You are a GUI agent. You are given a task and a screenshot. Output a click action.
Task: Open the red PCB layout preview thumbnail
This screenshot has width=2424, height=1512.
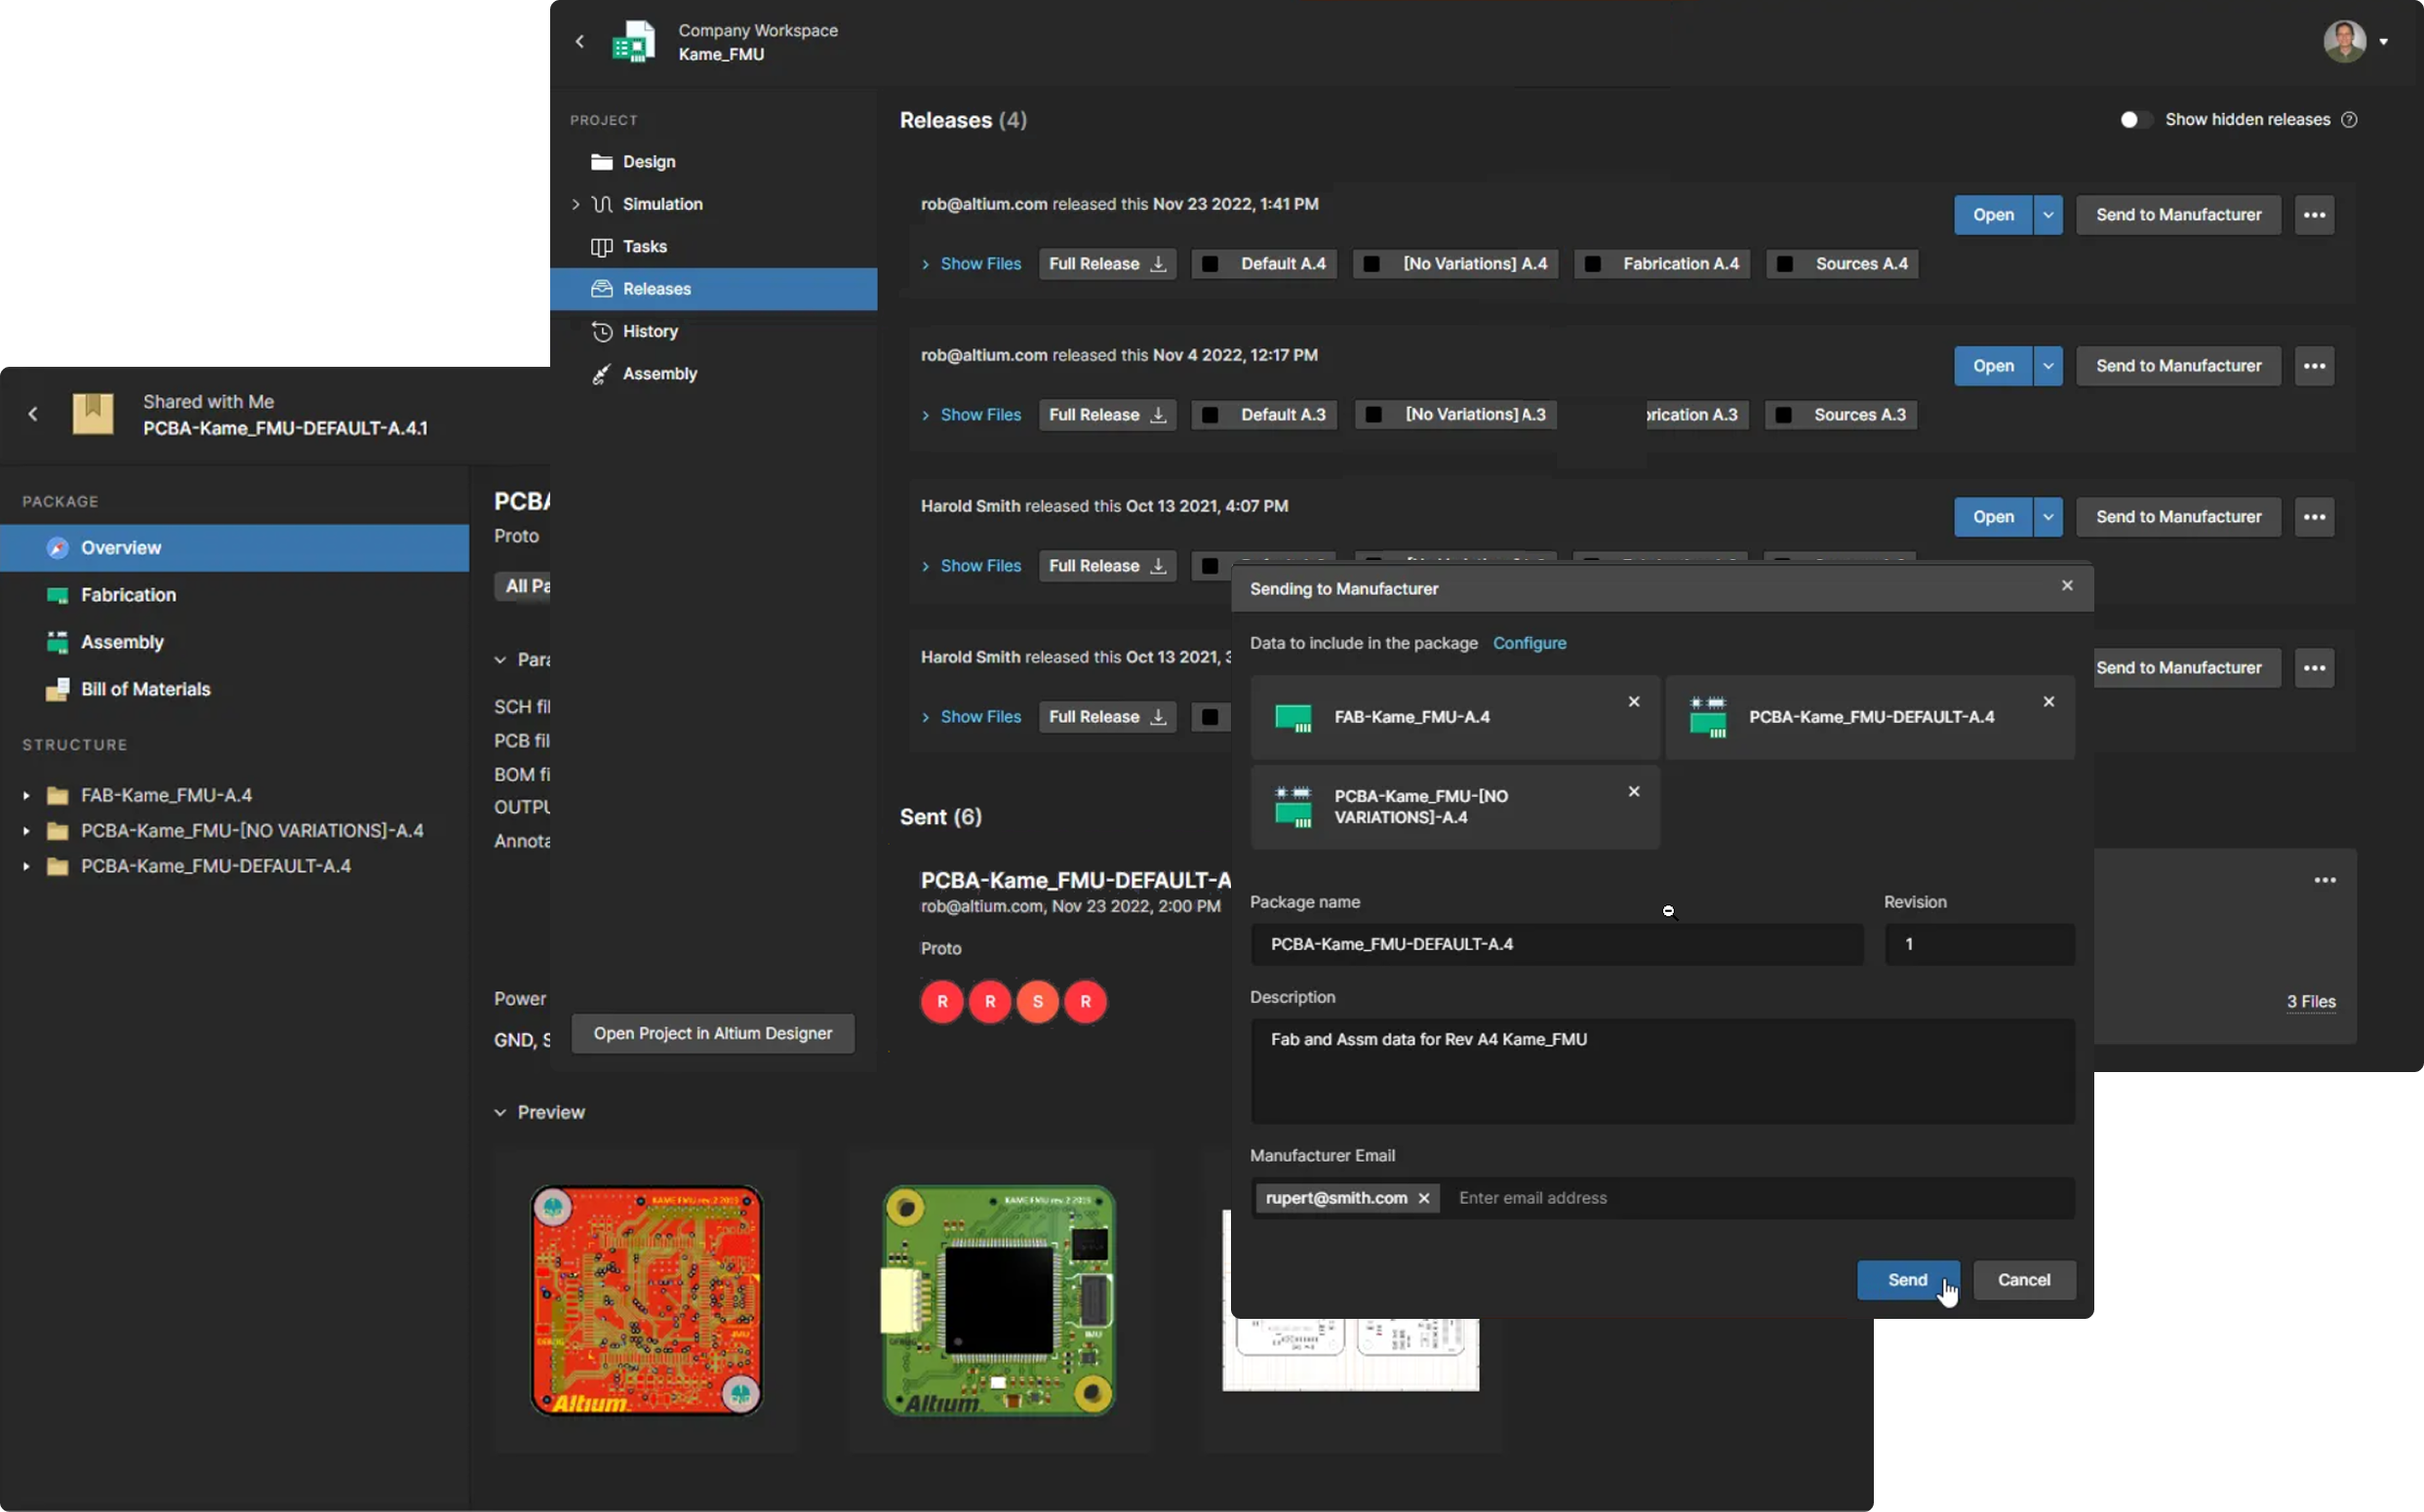(x=646, y=1300)
